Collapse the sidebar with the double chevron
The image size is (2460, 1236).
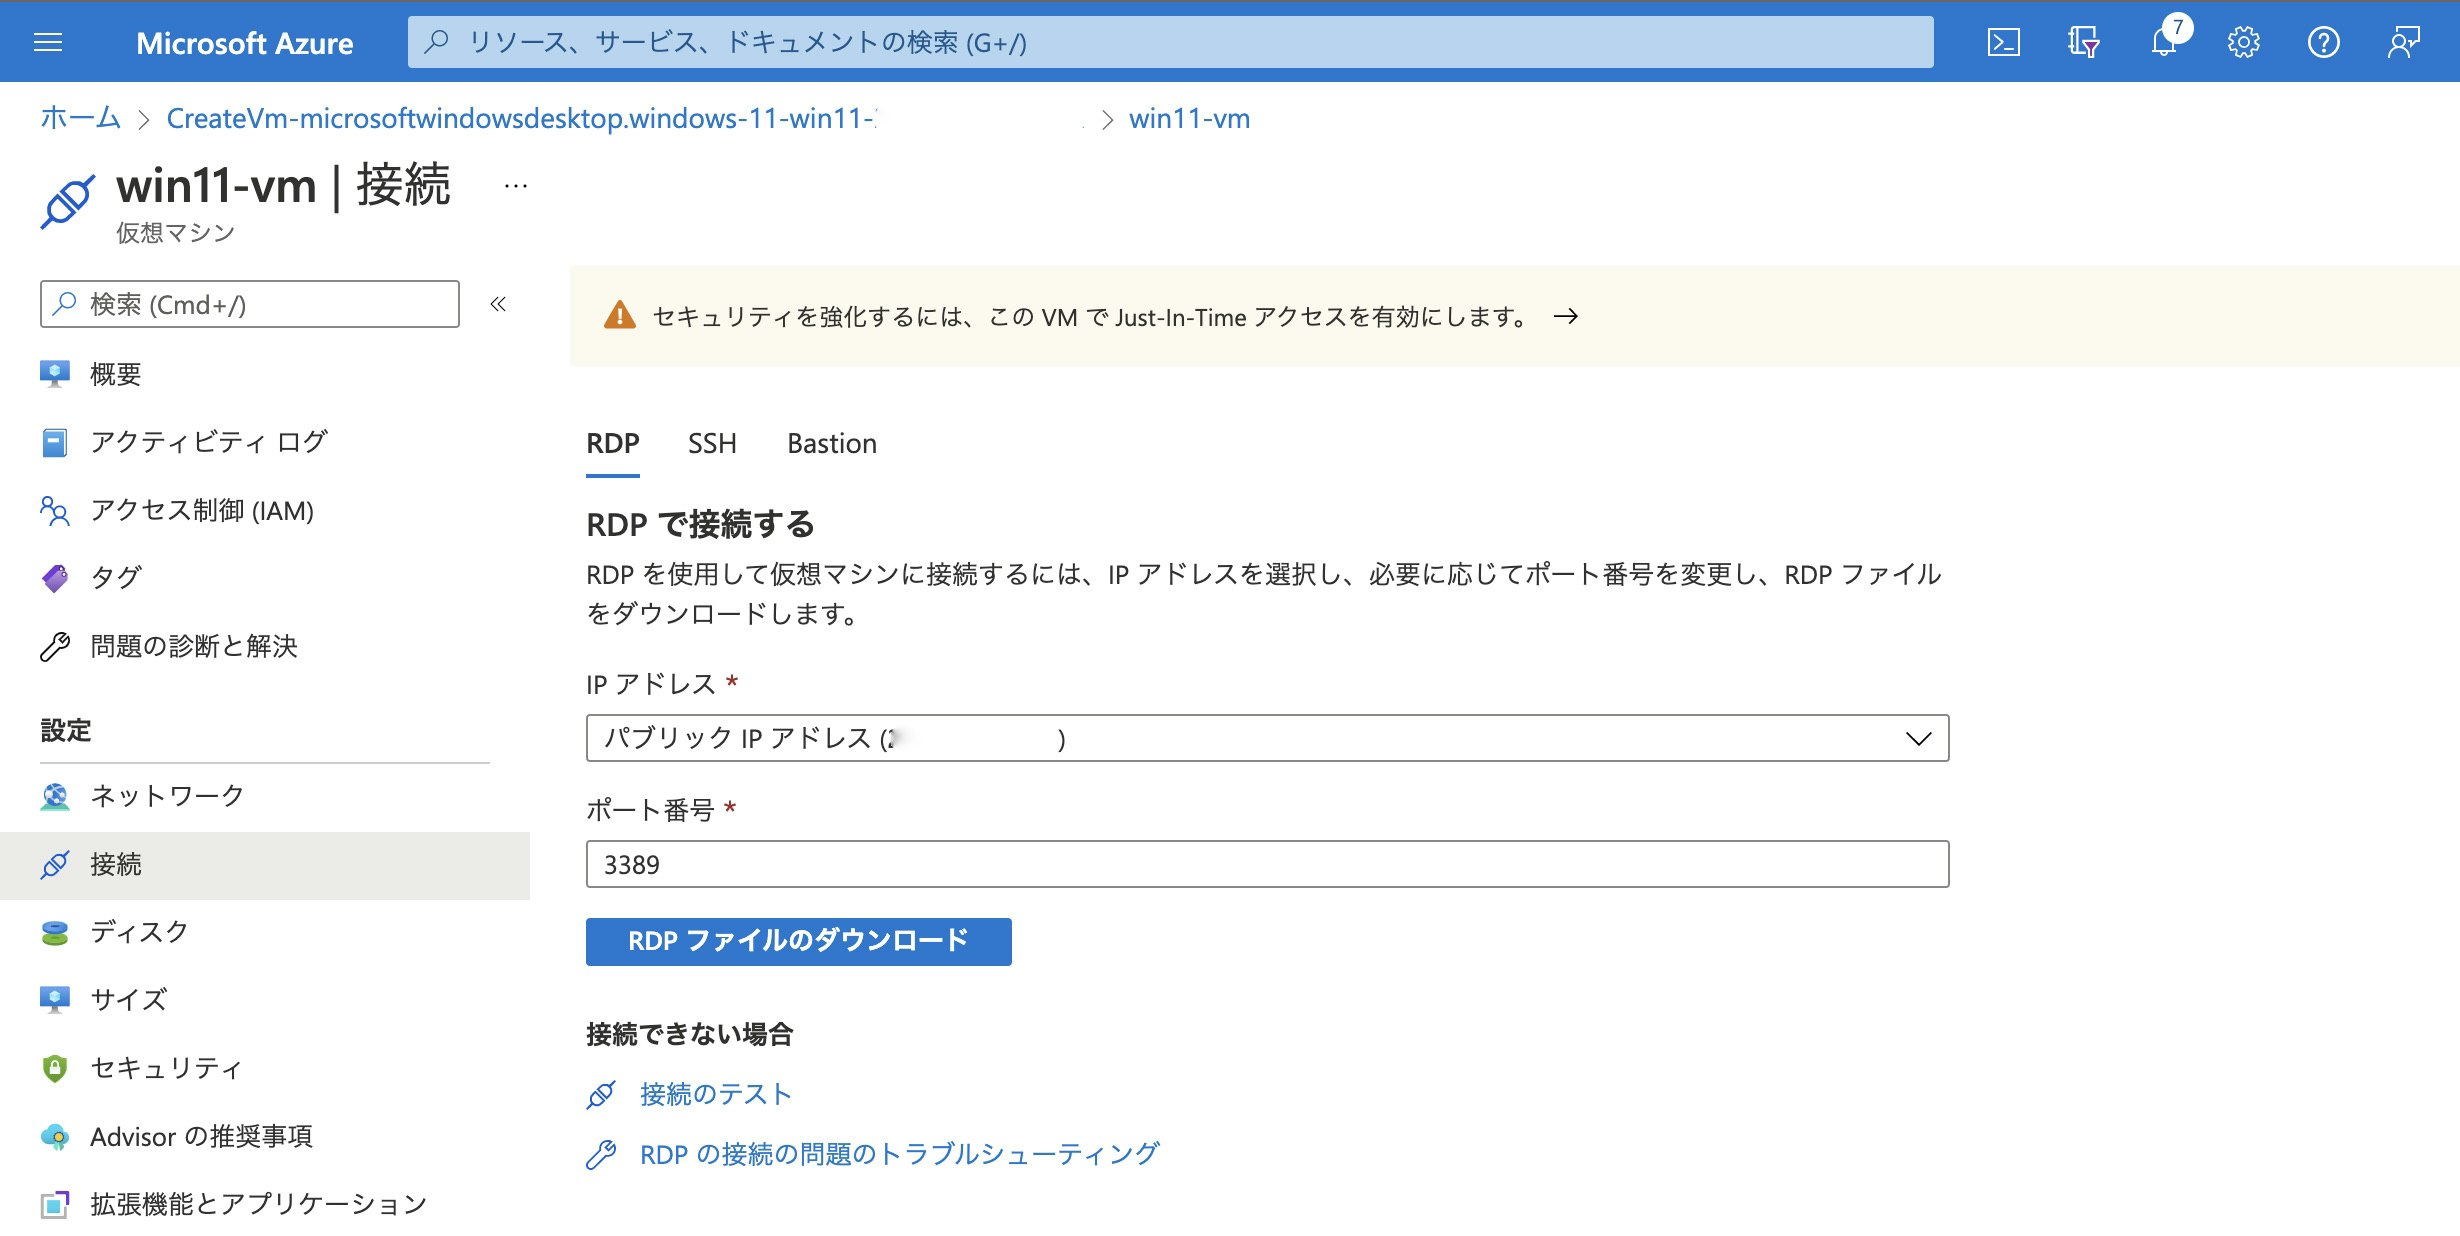pos(497,306)
